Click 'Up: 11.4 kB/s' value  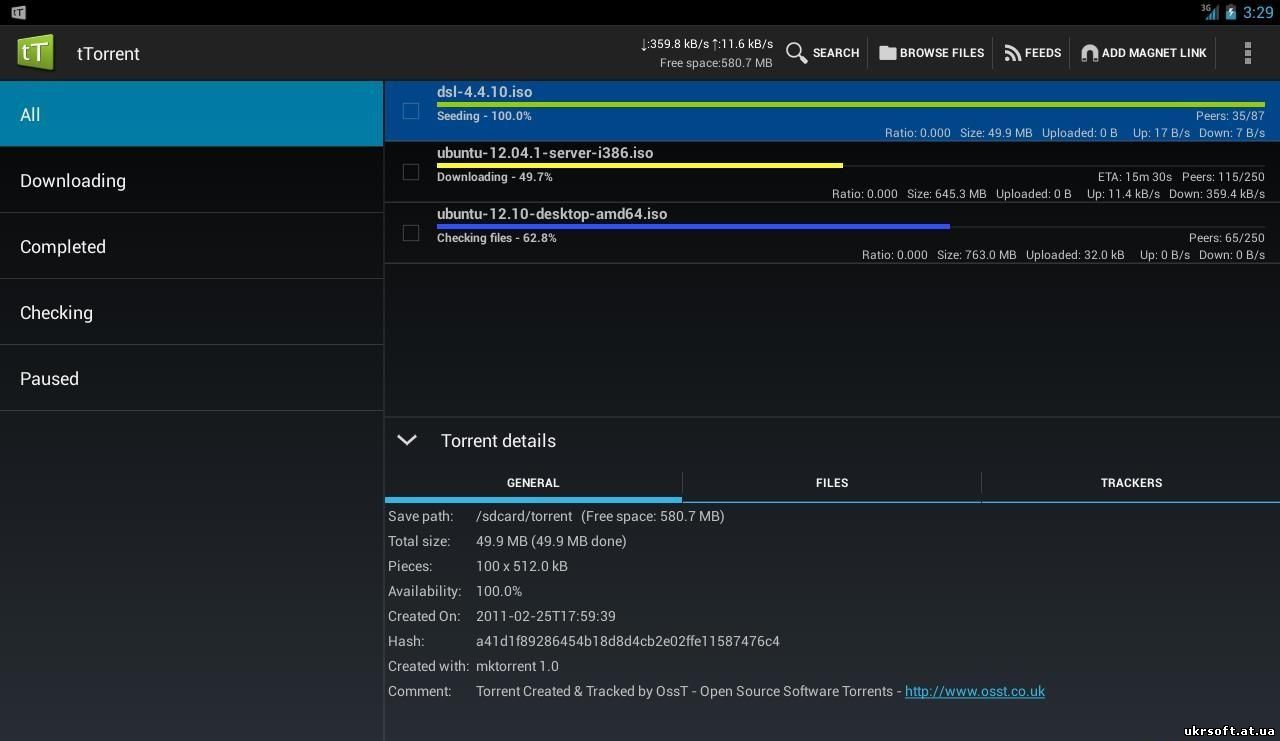(x=1124, y=194)
